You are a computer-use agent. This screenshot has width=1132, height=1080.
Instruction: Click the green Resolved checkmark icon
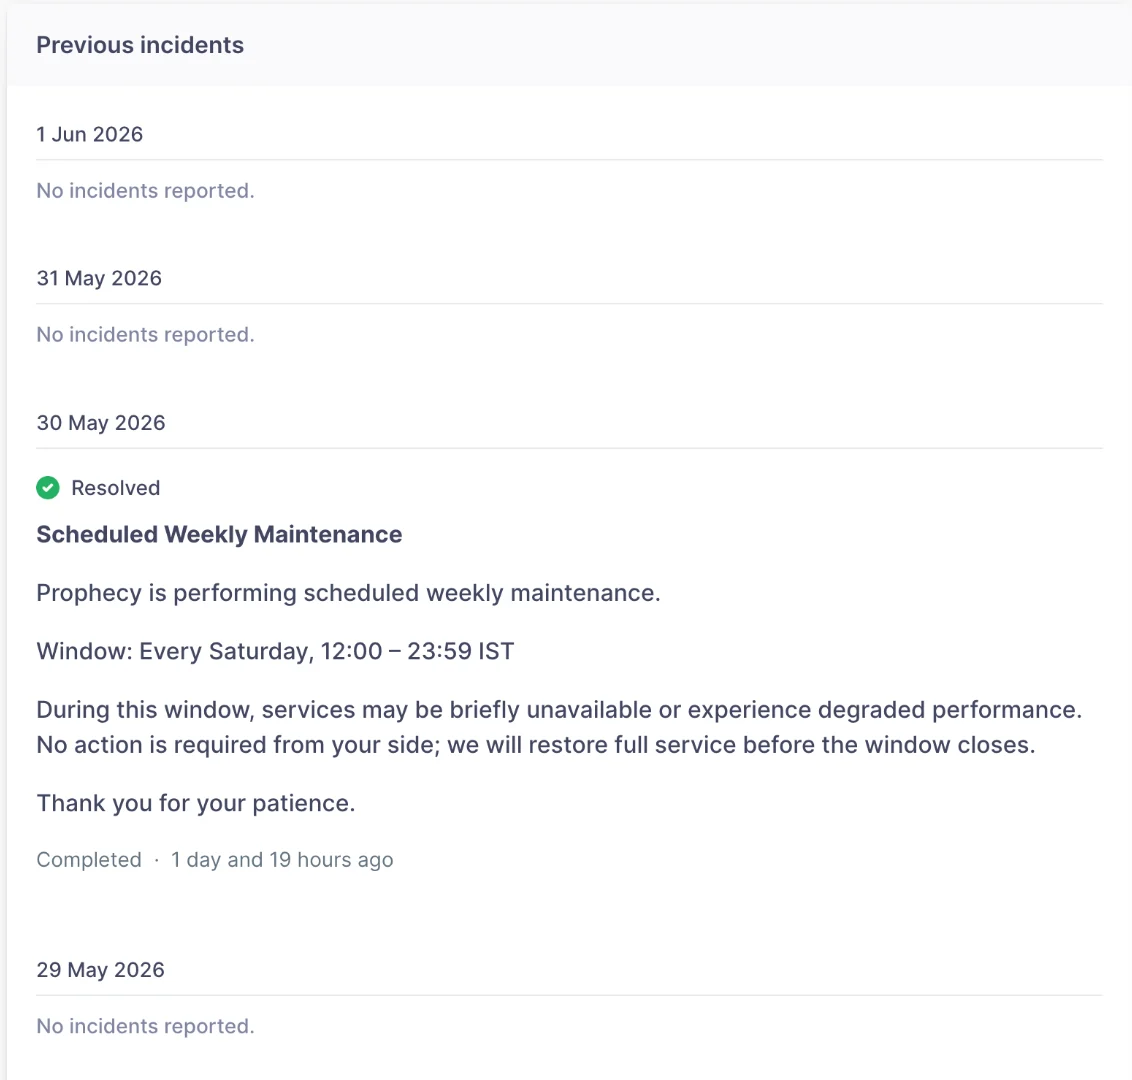[48, 488]
